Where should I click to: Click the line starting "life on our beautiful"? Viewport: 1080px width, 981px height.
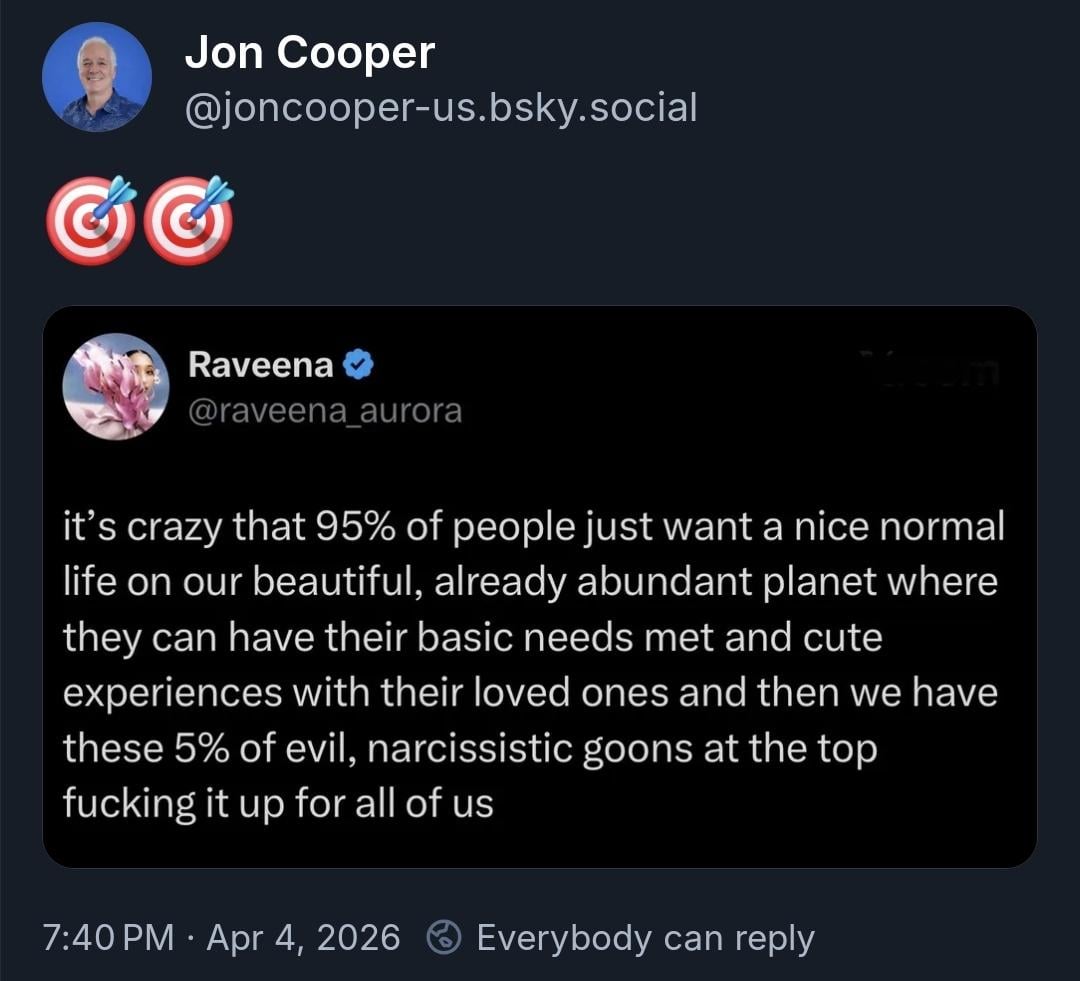tap(530, 582)
